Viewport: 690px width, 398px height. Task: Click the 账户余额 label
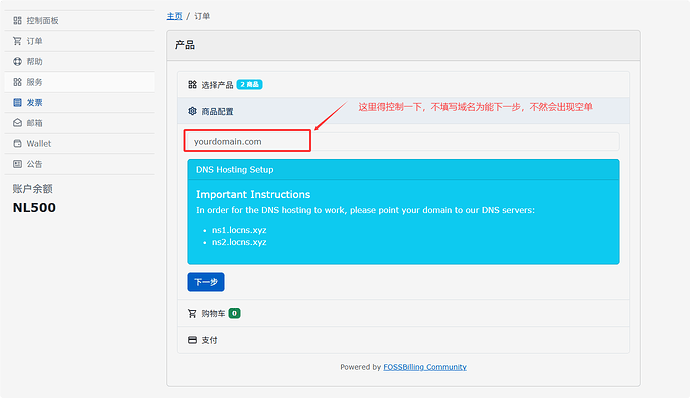[33, 189]
